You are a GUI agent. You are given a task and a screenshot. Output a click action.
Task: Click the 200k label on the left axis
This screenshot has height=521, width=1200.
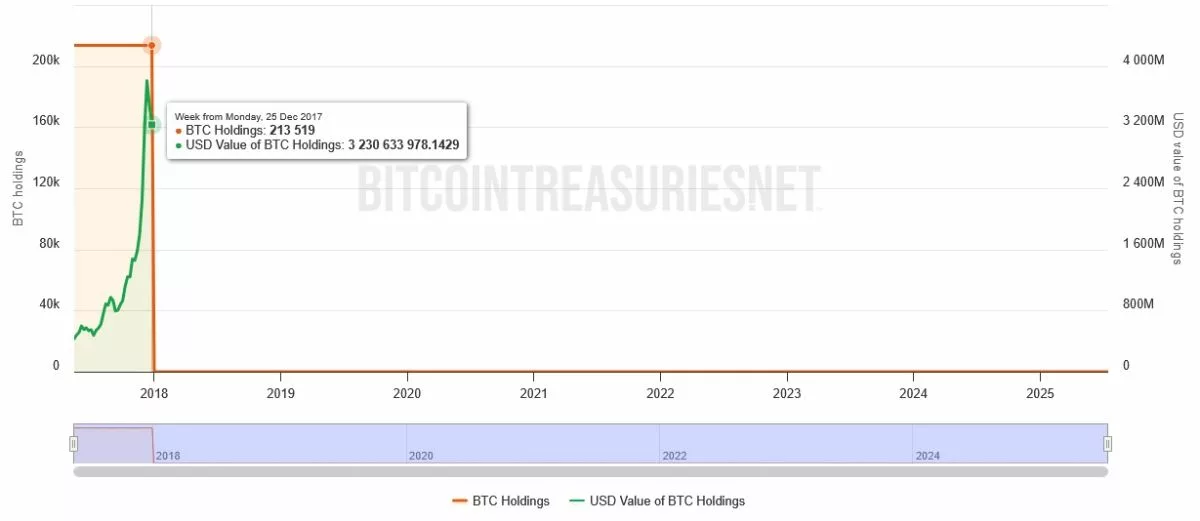click(x=46, y=61)
